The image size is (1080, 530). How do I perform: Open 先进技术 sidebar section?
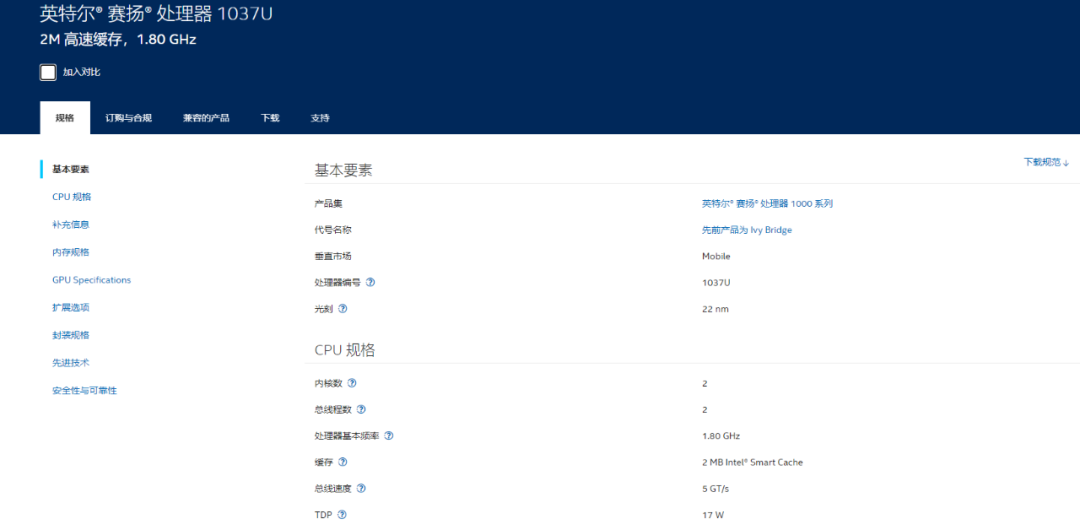pos(70,363)
